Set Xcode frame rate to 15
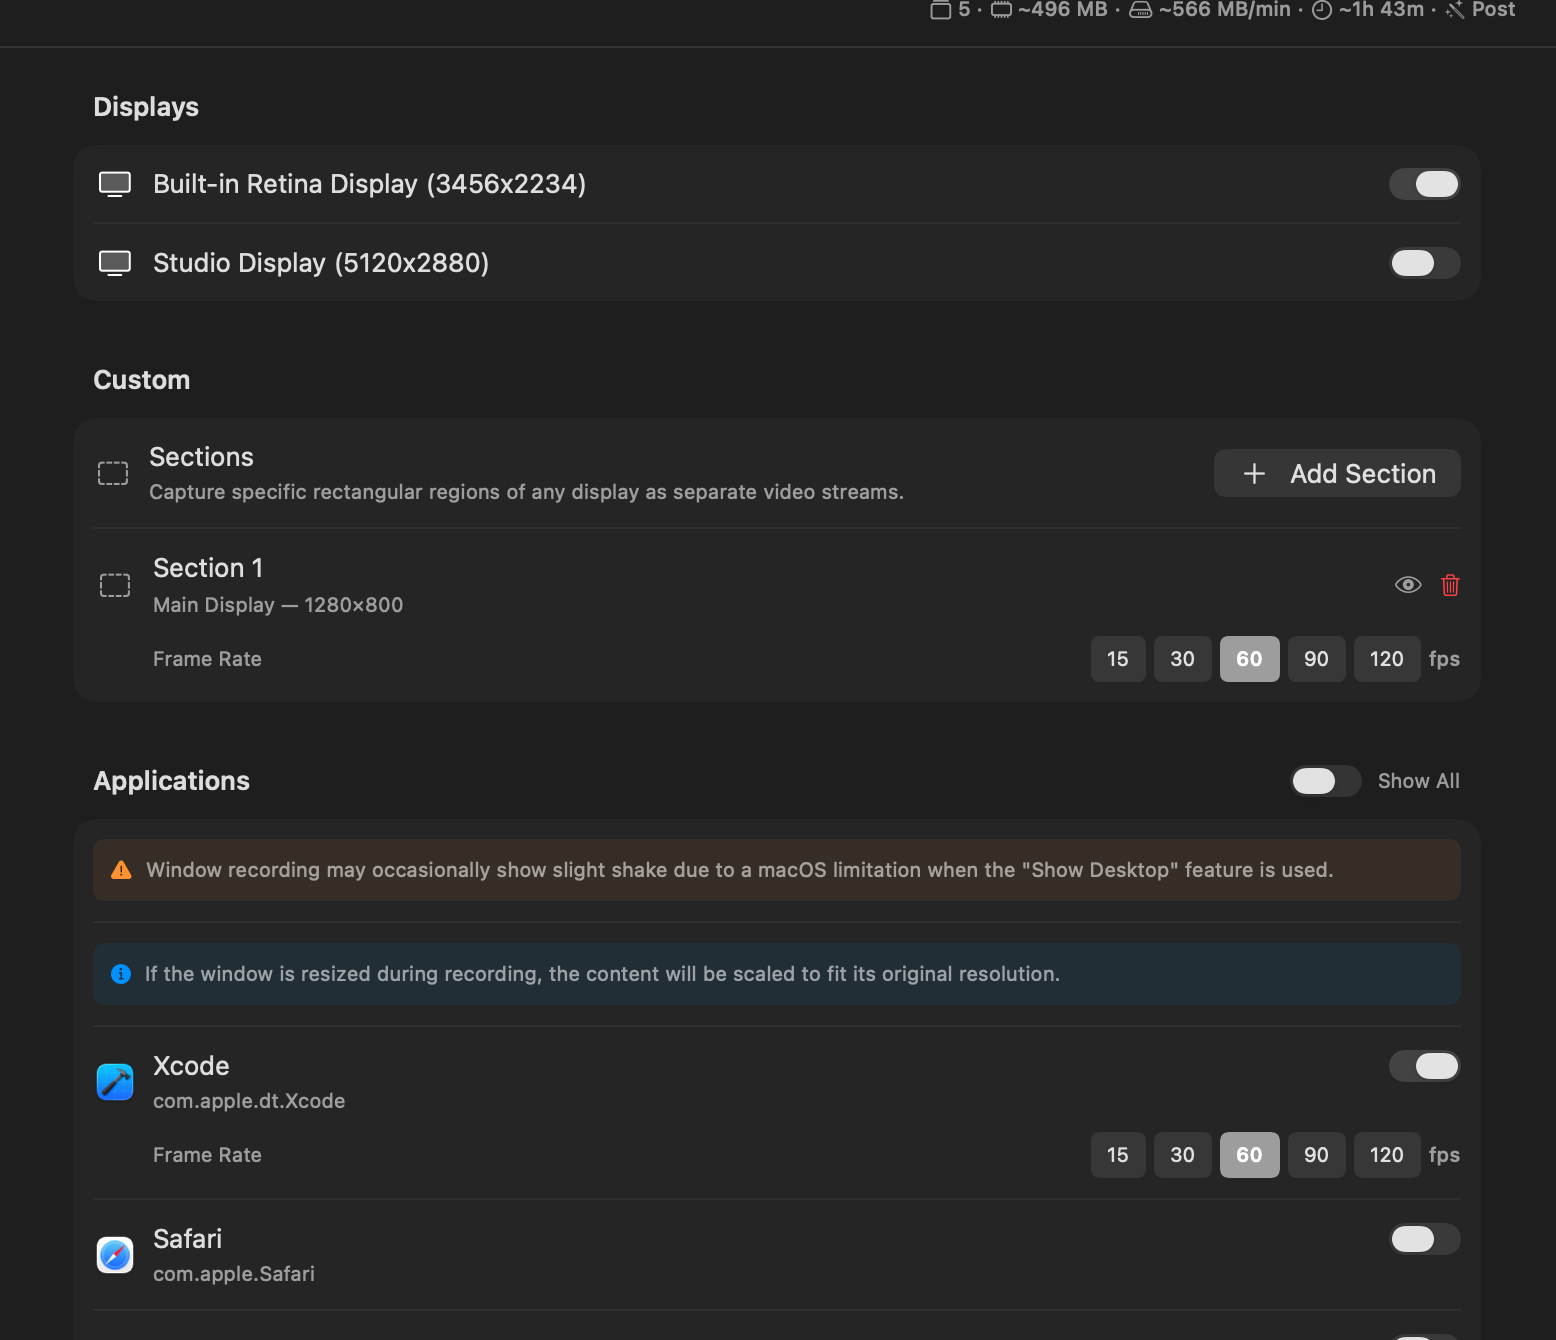Screen dimensions: 1556x1340 1118,1155
